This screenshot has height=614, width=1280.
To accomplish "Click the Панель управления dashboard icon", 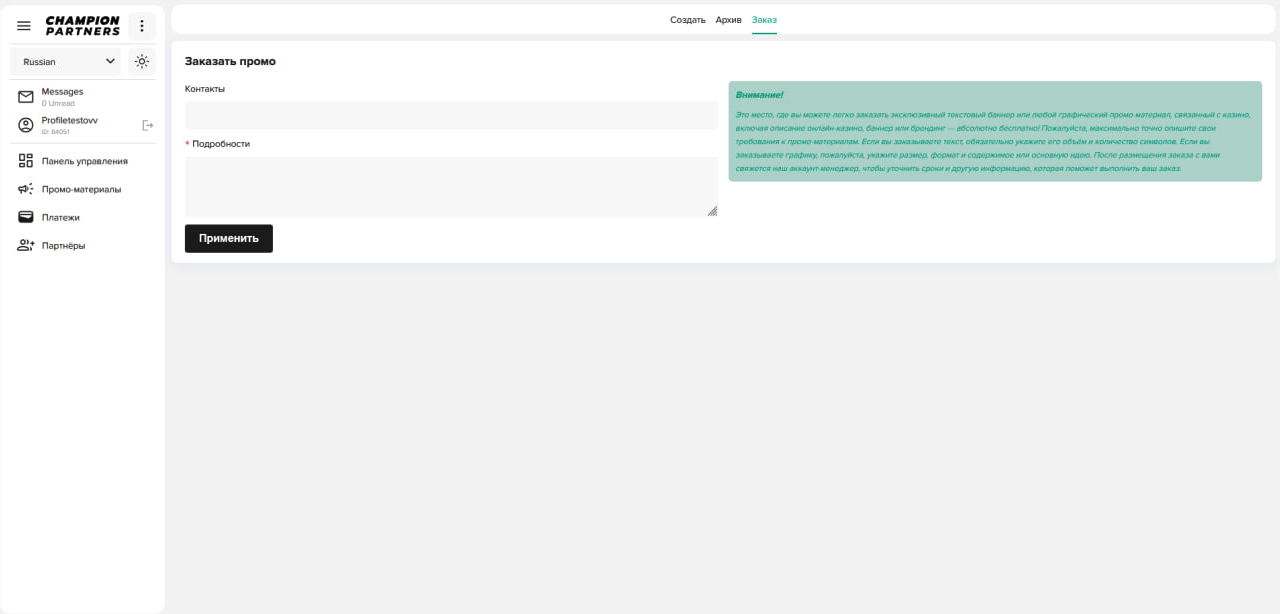I will click(26, 161).
